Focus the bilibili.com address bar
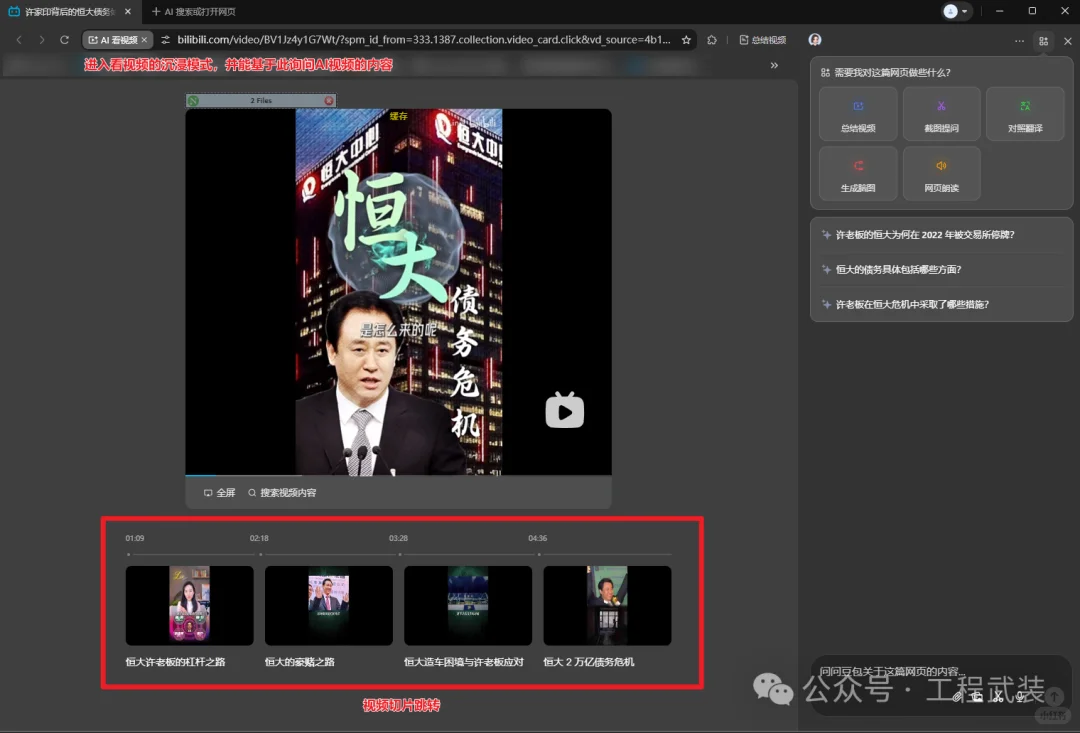 pos(424,40)
